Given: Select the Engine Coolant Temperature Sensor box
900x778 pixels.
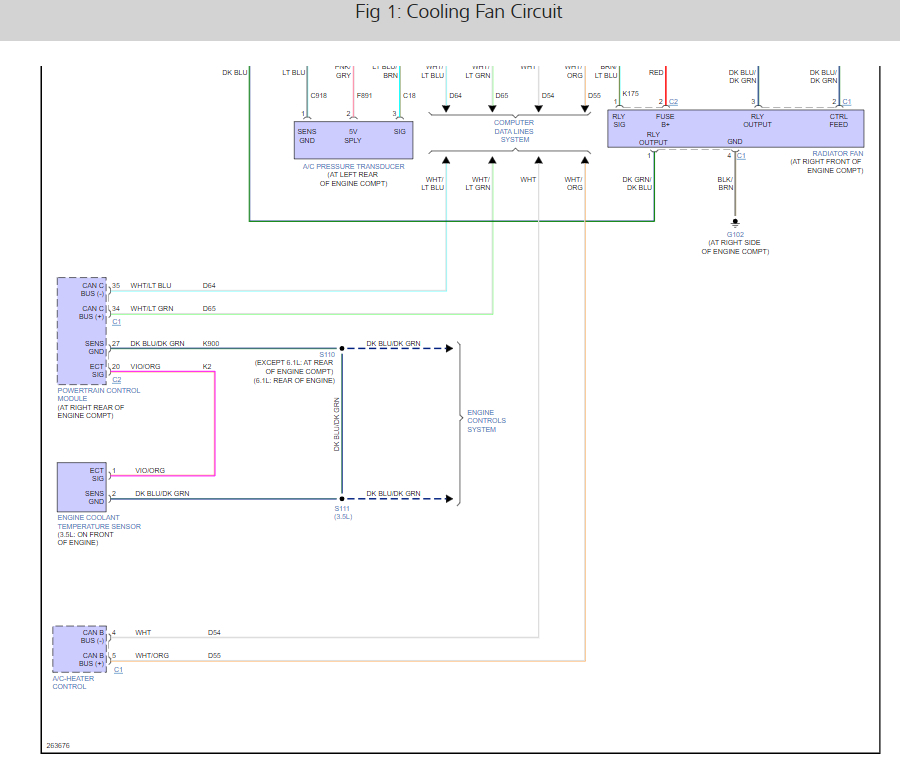Looking at the screenshot, I should 82,487.
